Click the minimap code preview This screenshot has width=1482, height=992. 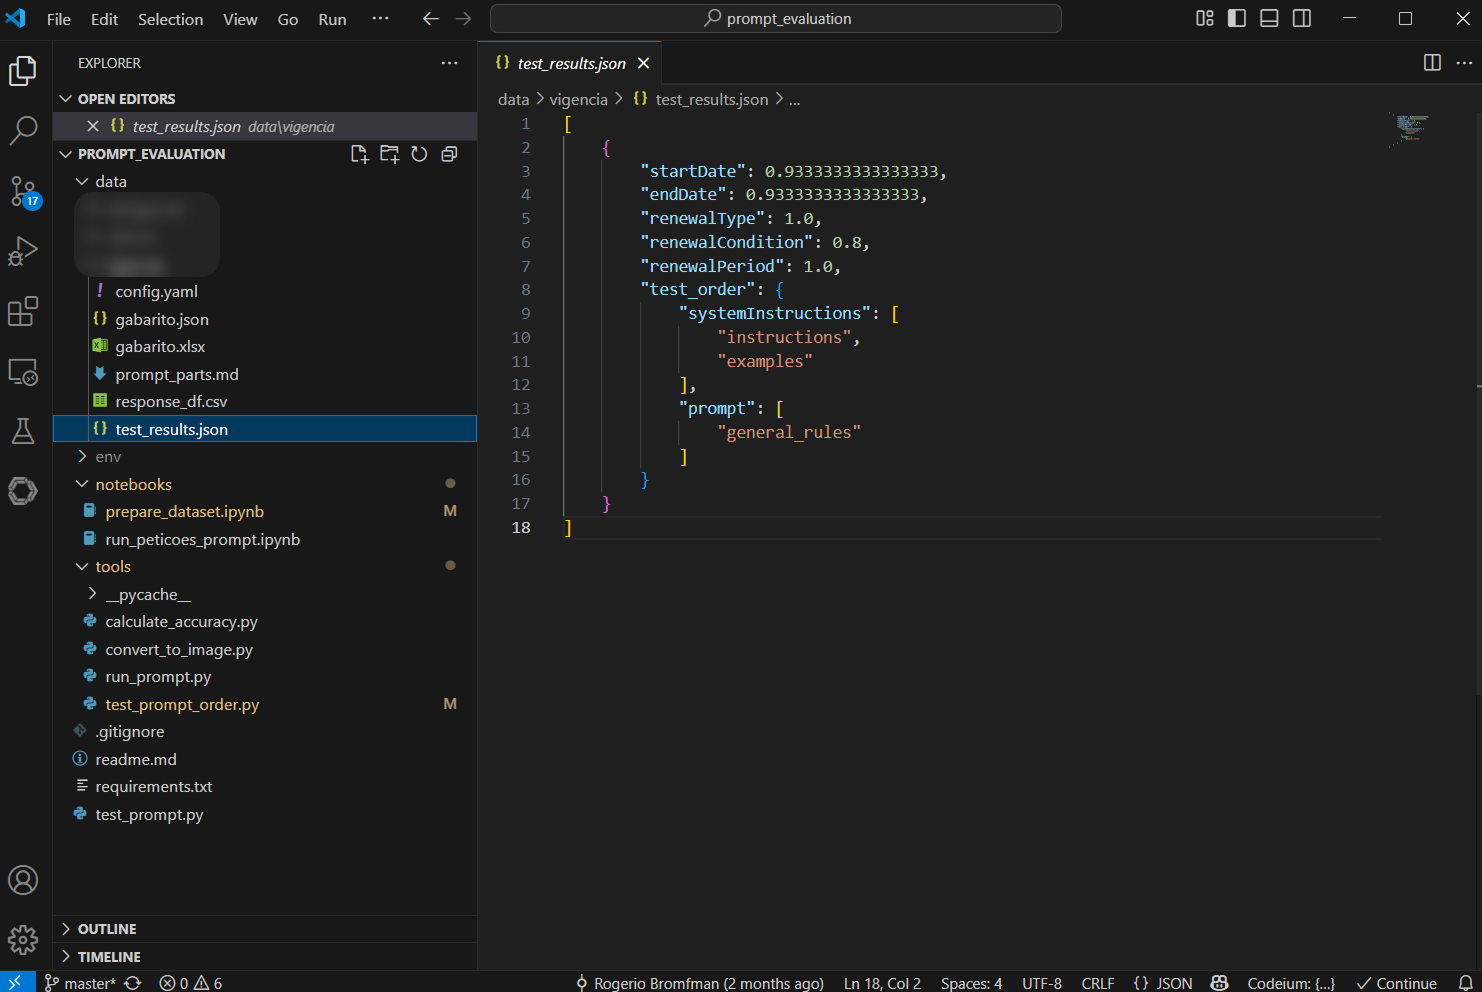(x=1411, y=129)
